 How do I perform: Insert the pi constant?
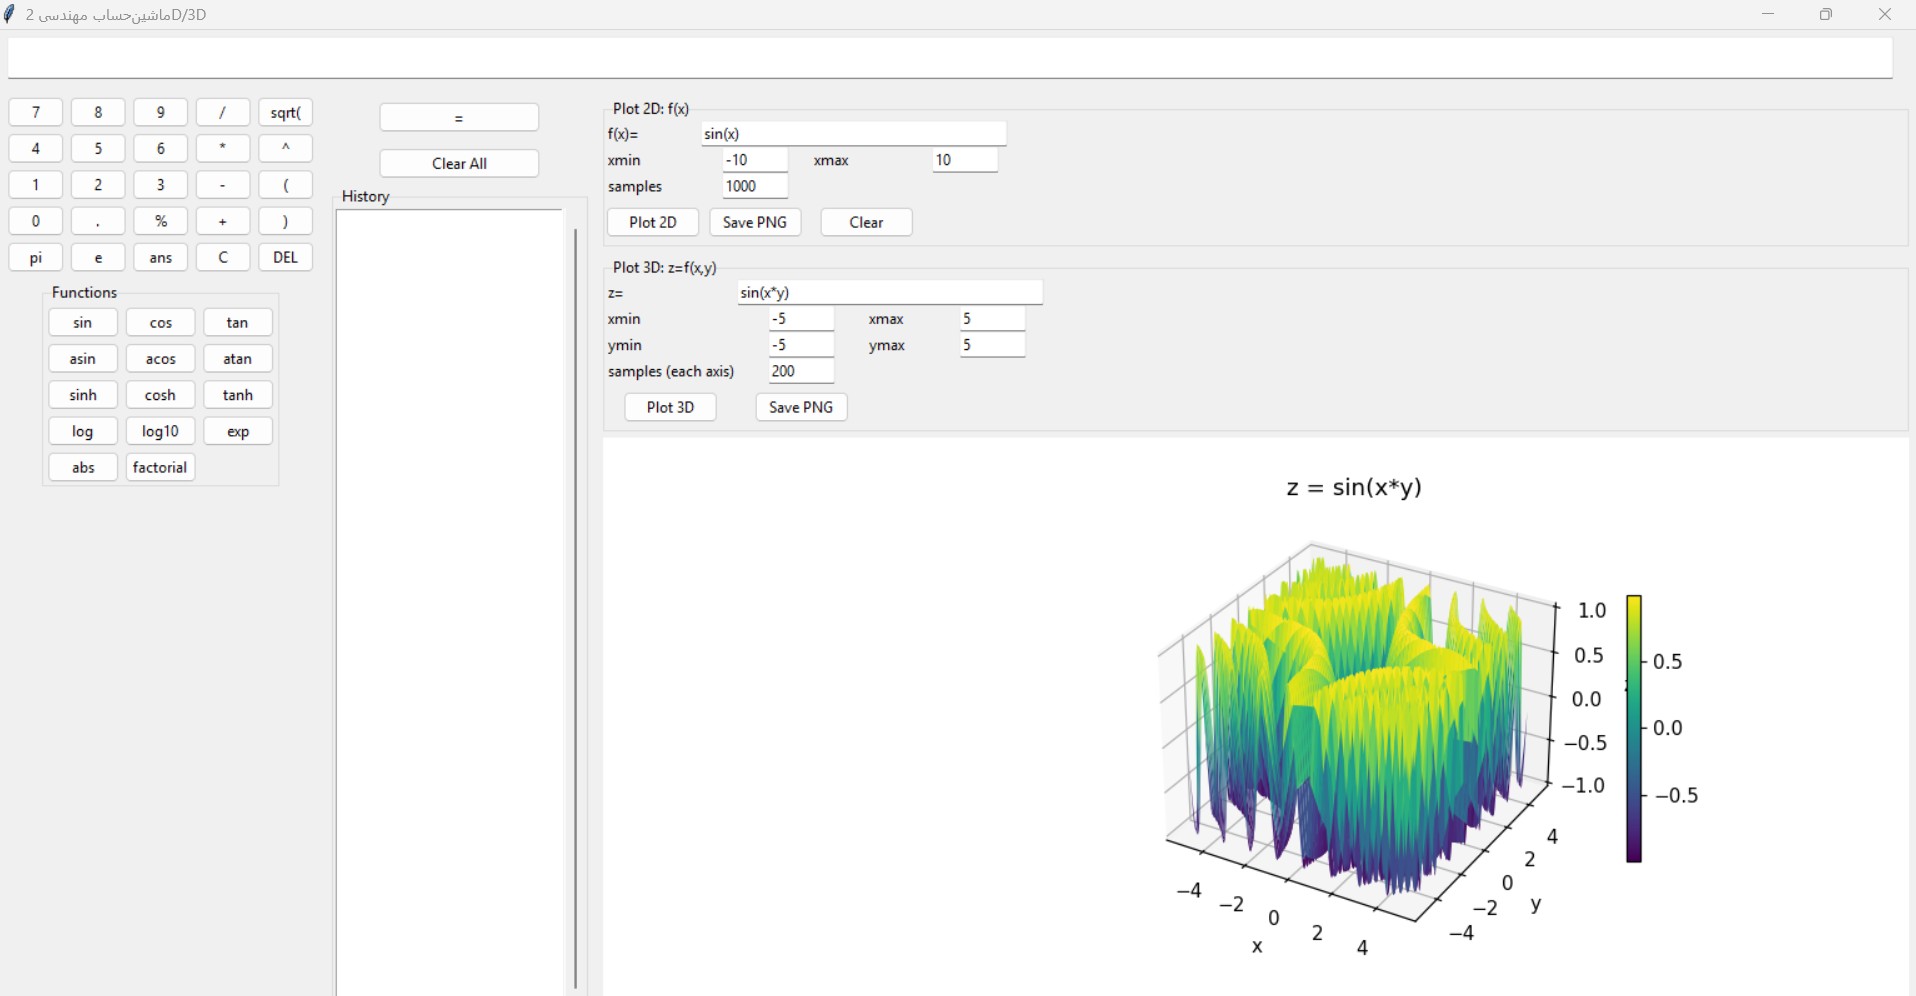(36, 258)
